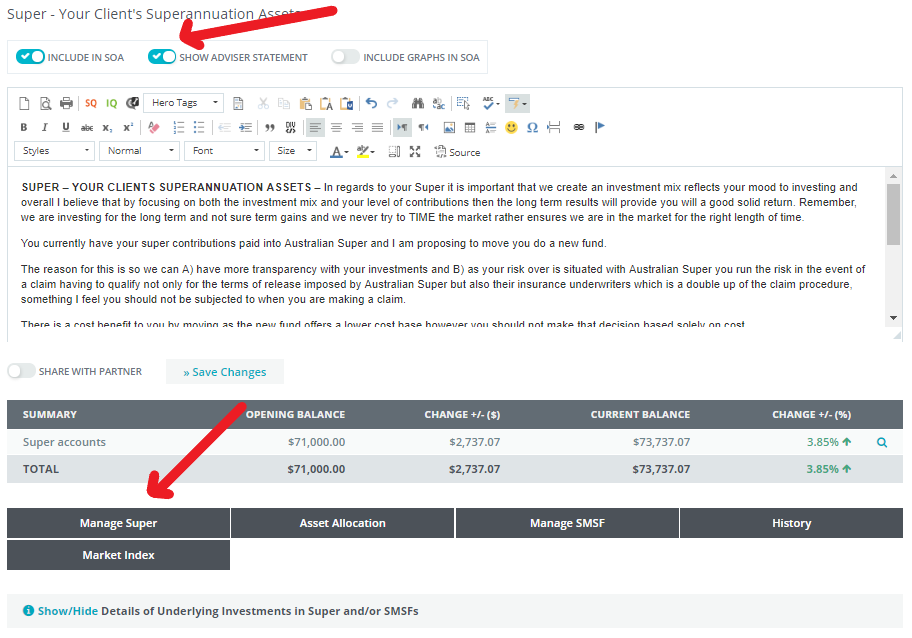This screenshot has height=638, width=912.
Task: Turn on Share with Partner toggle
Action: [x=21, y=371]
